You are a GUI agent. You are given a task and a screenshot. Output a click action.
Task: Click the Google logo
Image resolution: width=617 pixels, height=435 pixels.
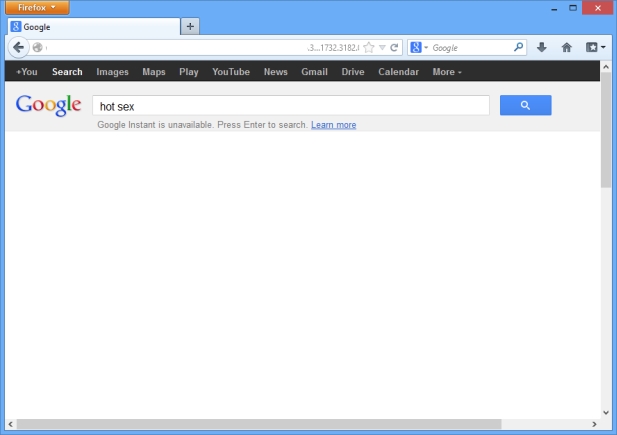point(48,105)
